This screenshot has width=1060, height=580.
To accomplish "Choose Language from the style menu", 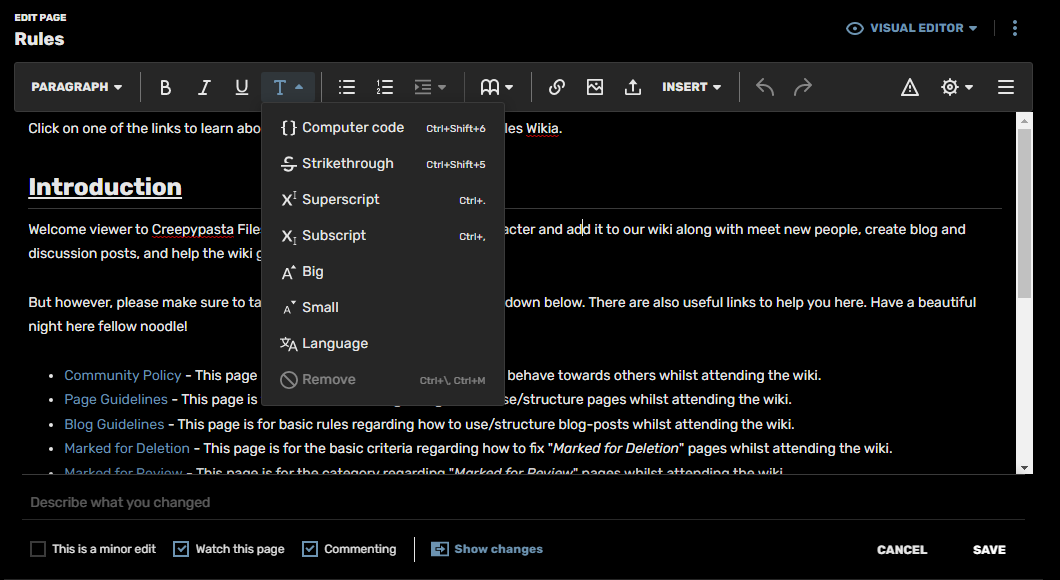I will [383, 343].
